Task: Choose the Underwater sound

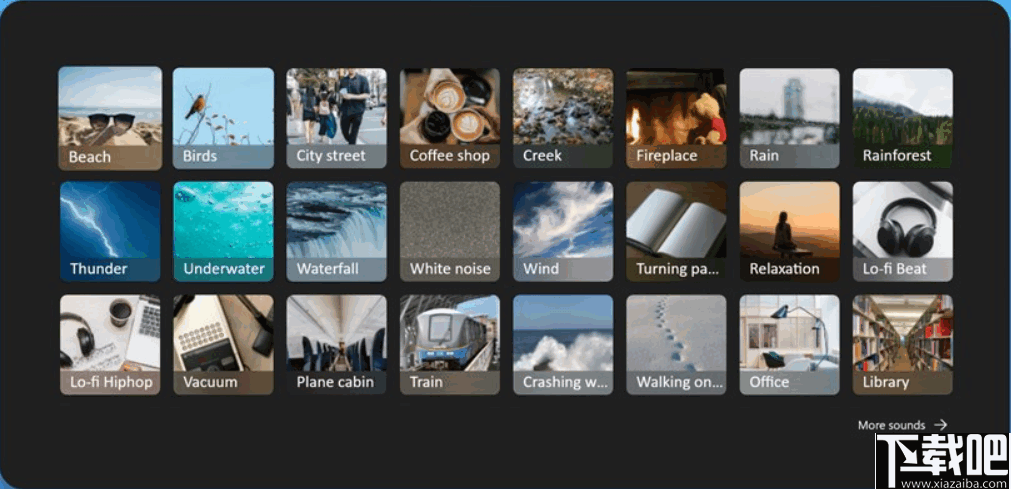Action: [x=223, y=232]
